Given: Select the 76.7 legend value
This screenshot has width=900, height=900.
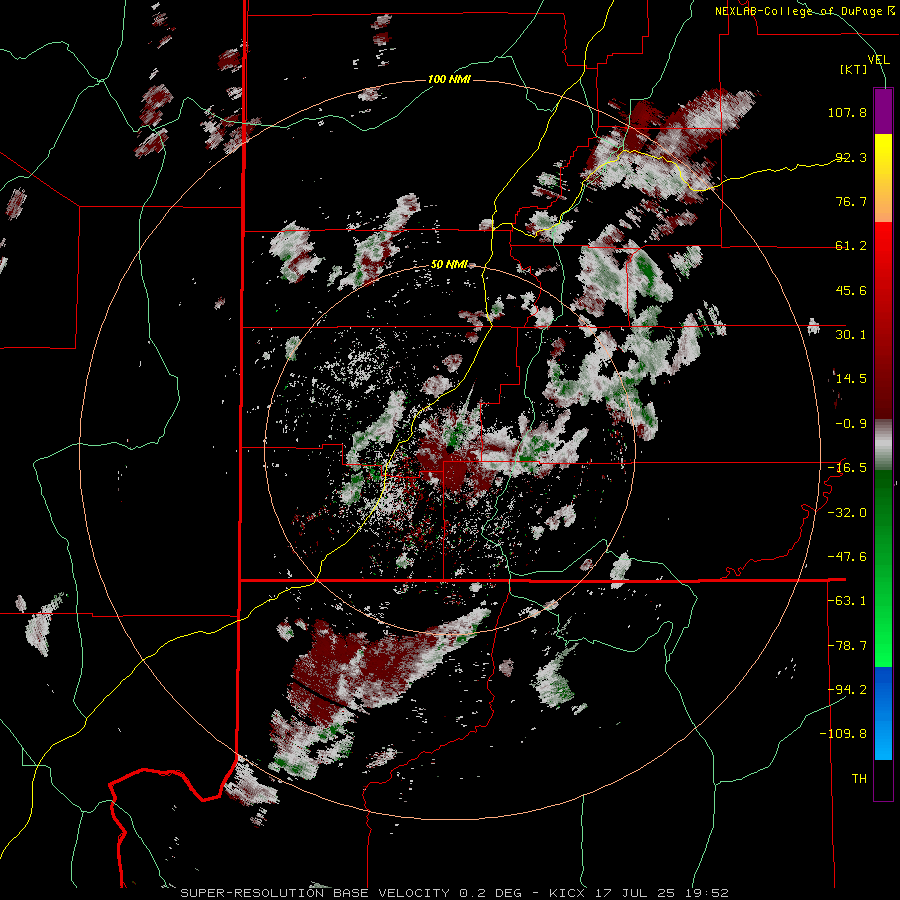Looking at the screenshot, I should pos(851,201).
